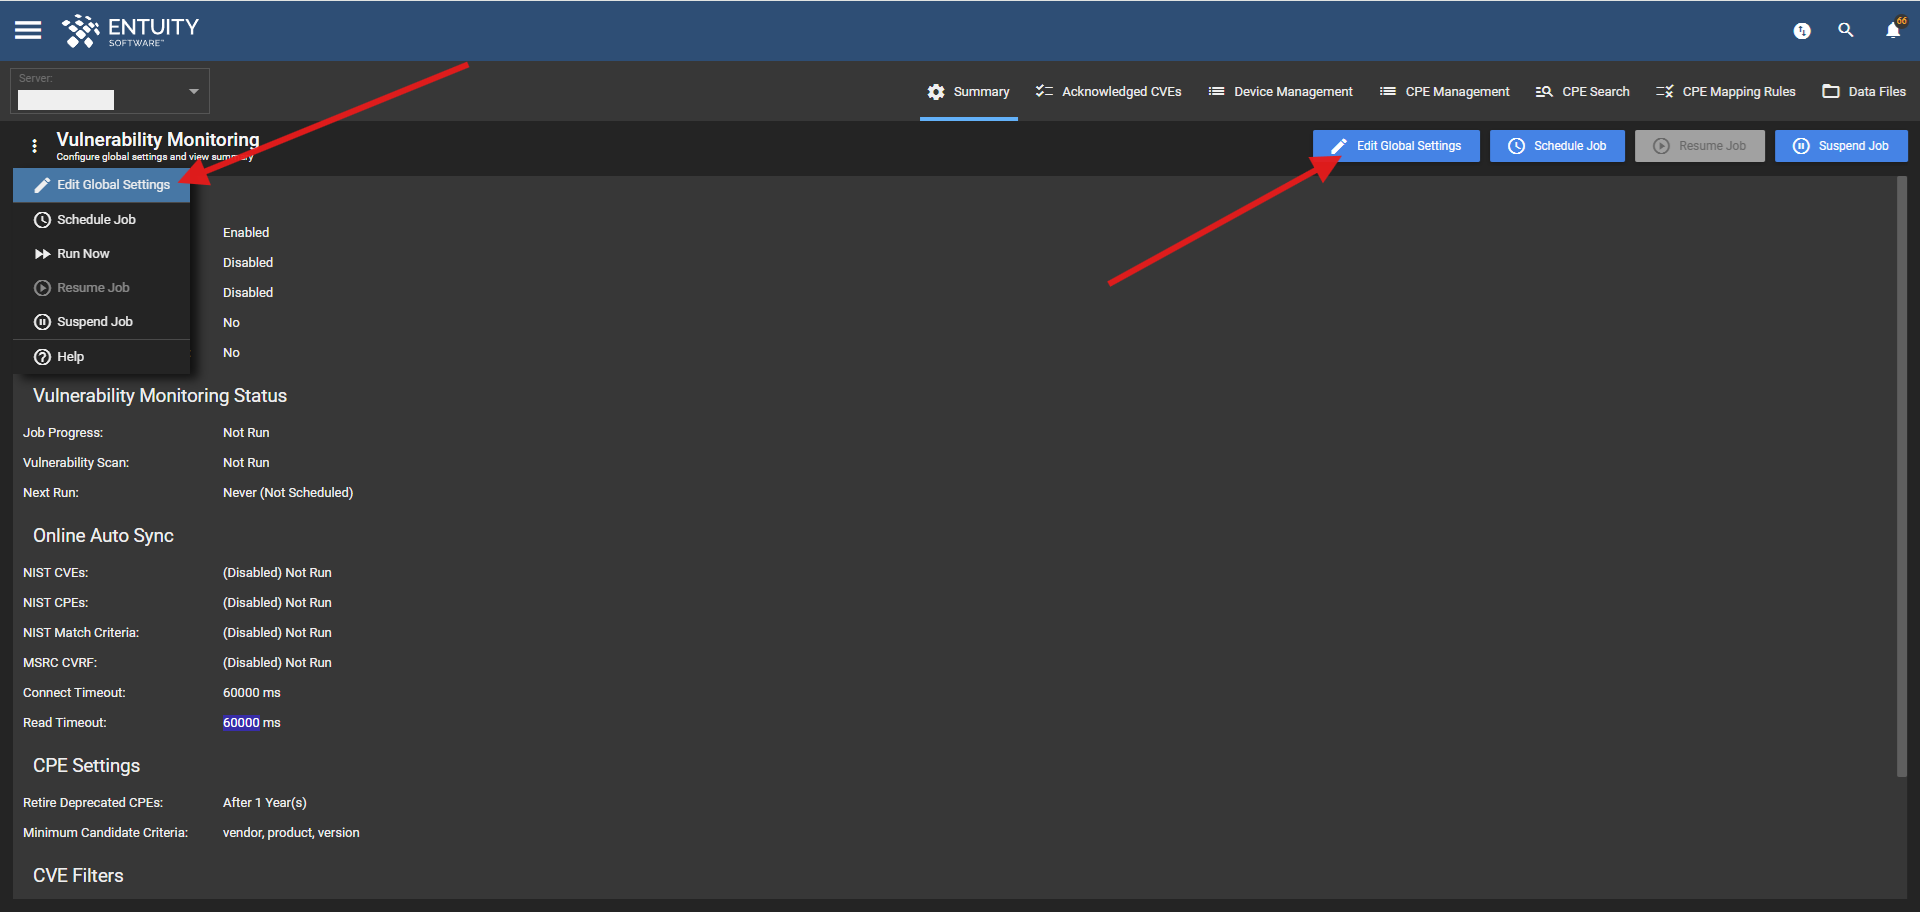
Task: Click the search-list icon on CPE Search tab
Action: [x=1544, y=92]
